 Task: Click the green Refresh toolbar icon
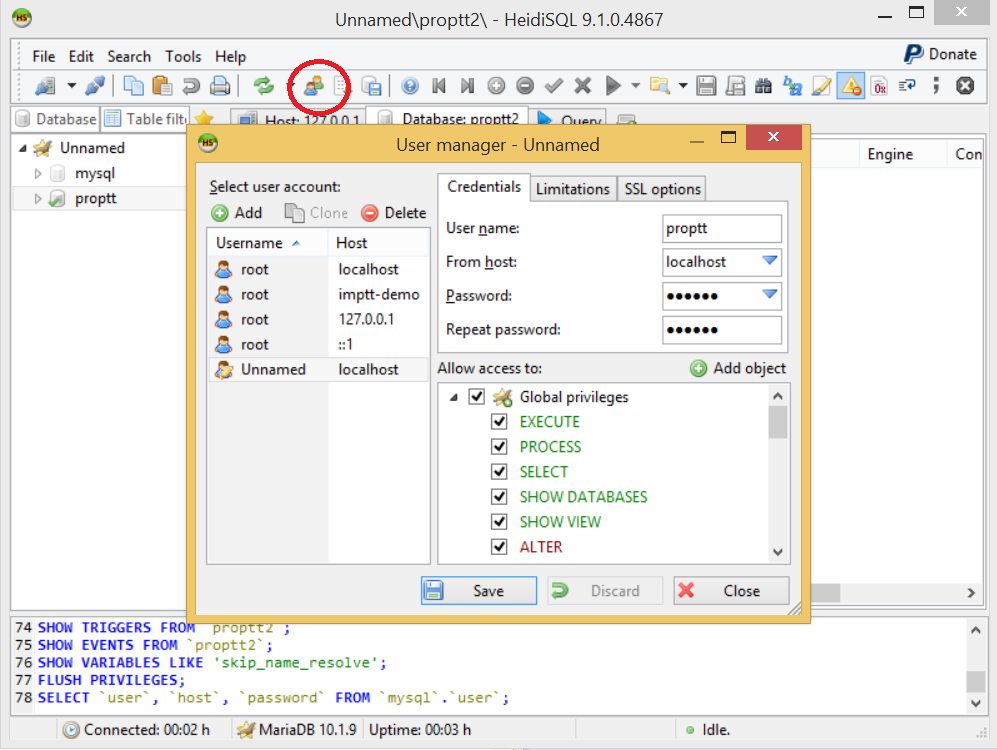tap(263, 86)
